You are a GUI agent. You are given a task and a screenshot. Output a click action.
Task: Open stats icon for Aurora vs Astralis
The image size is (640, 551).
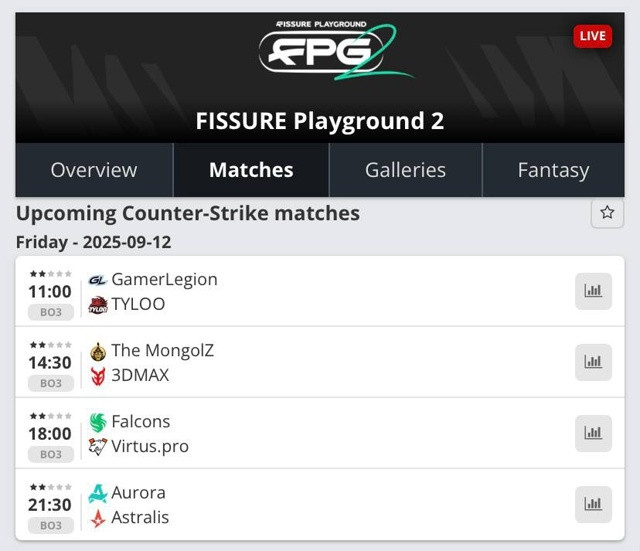(x=593, y=504)
